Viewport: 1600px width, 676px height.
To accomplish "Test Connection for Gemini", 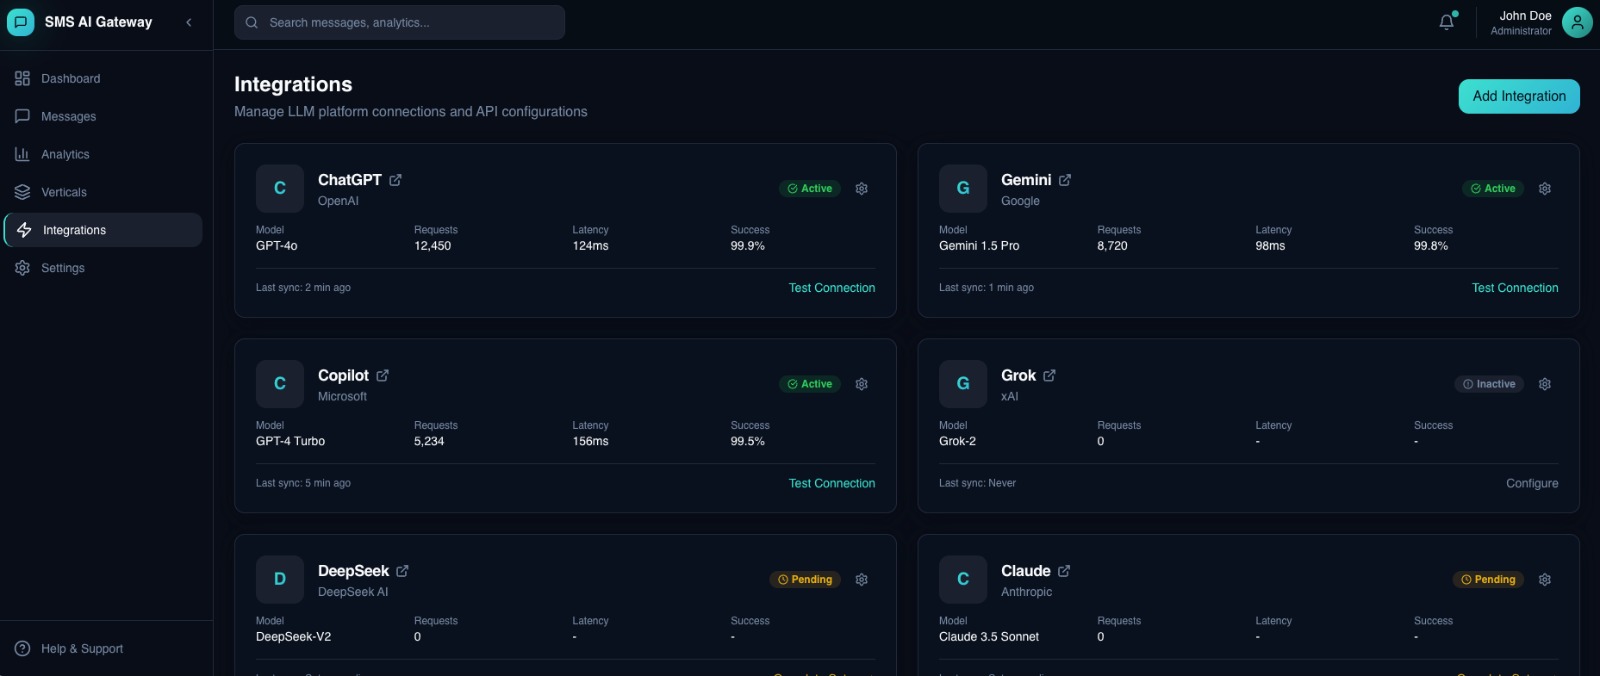I will point(1515,288).
